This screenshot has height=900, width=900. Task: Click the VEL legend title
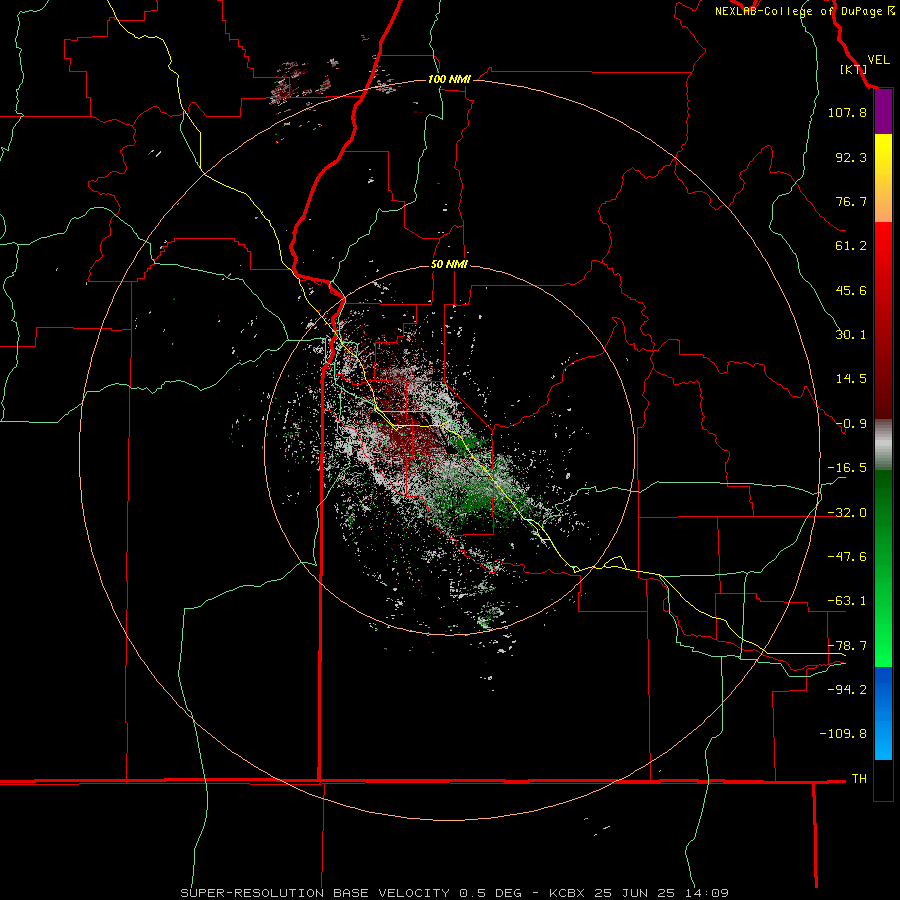tap(878, 60)
